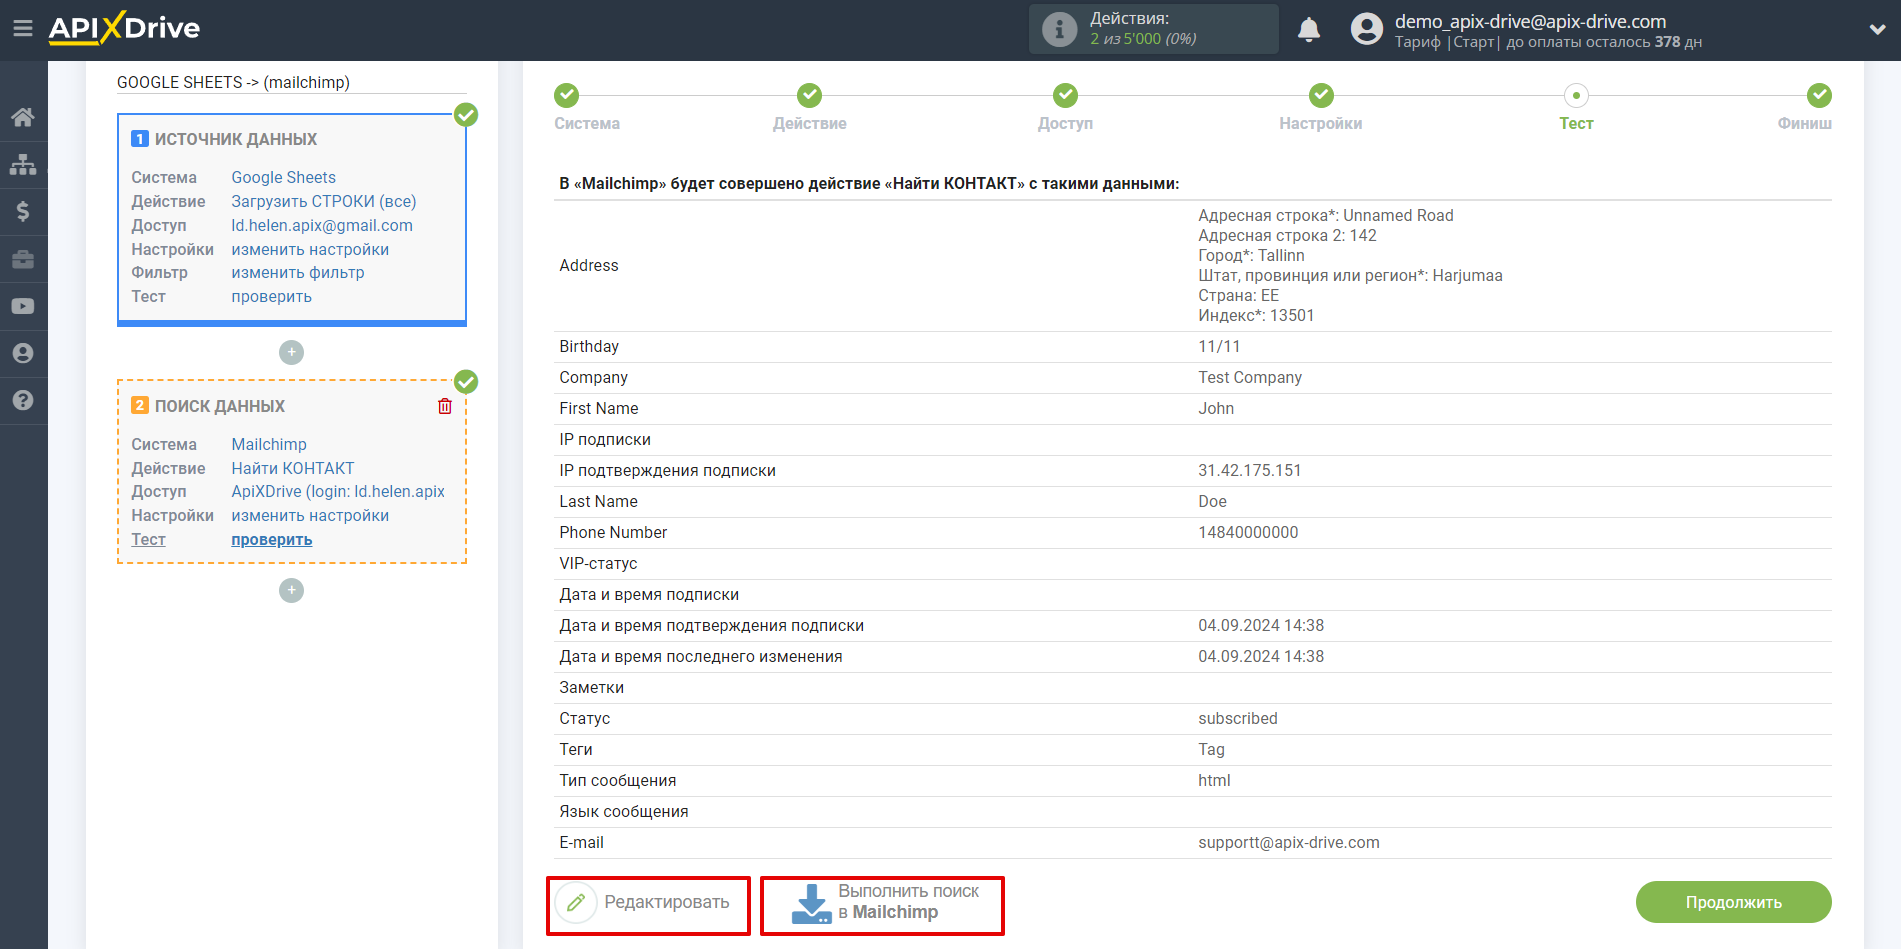Open notifications bell
This screenshot has width=1901, height=949.
pyautogui.click(x=1309, y=29)
